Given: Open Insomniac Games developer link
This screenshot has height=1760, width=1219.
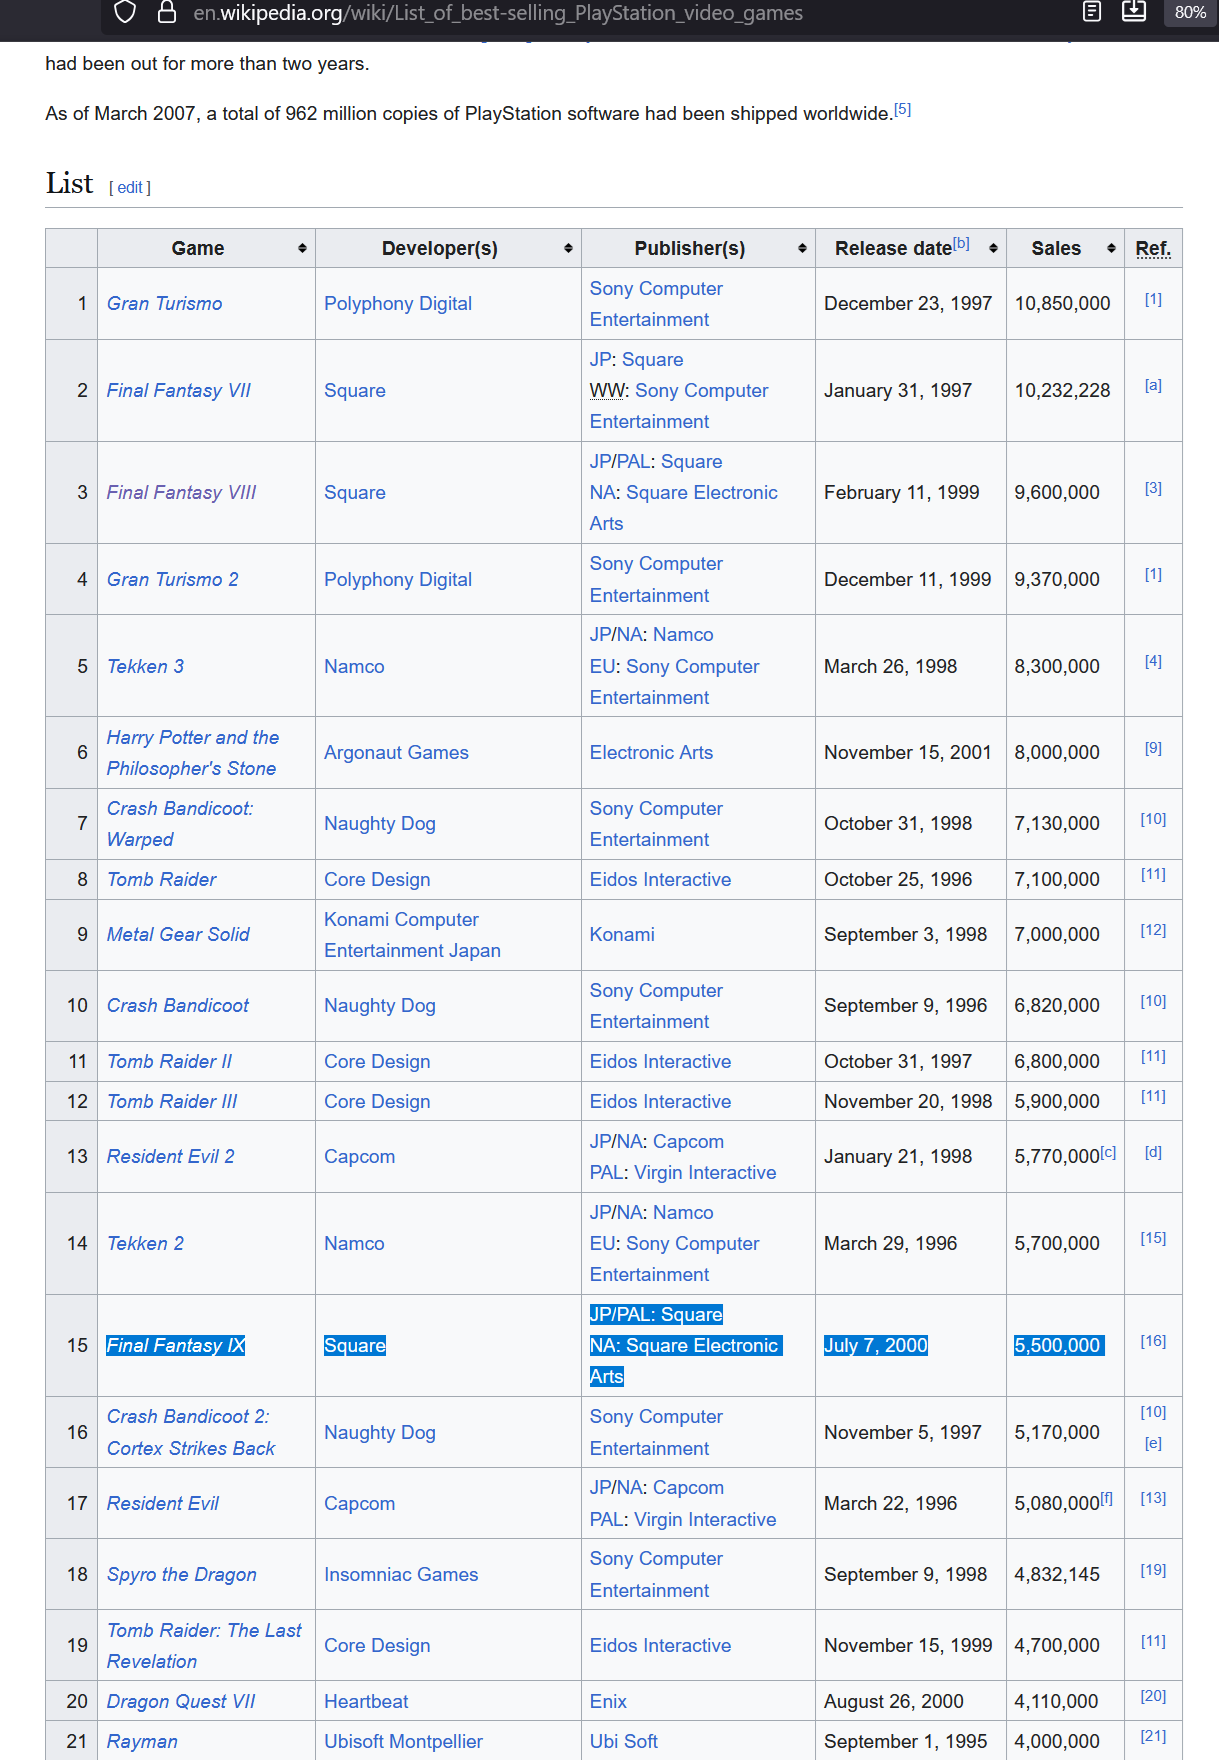Looking at the screenshot, I should coord(401,1574).
